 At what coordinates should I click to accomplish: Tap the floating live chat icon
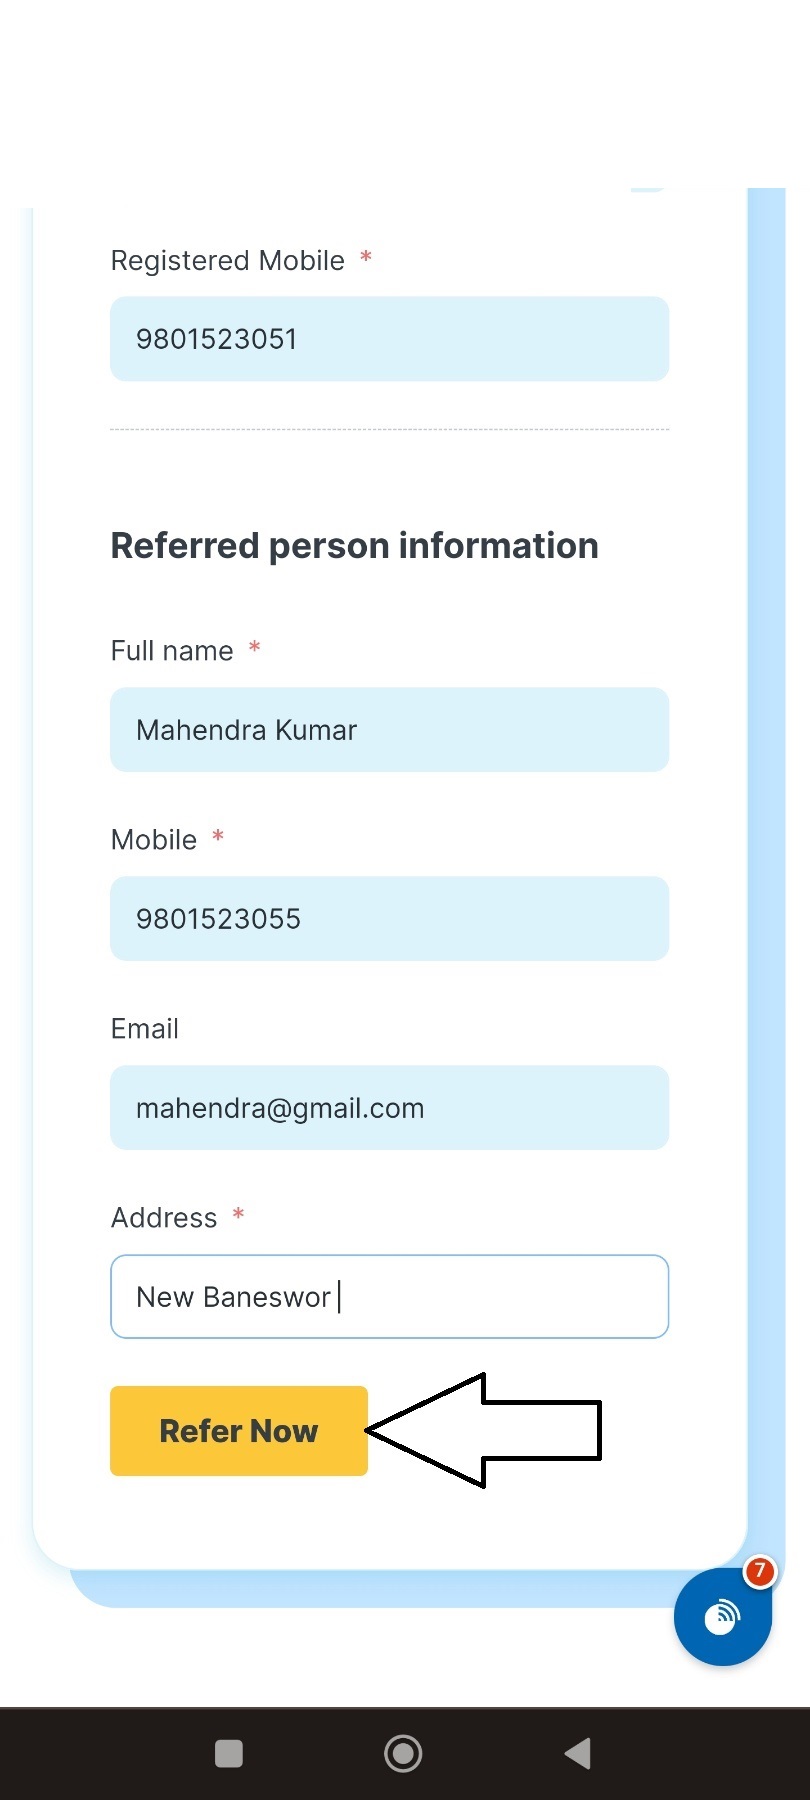(x=722, y=1616)
